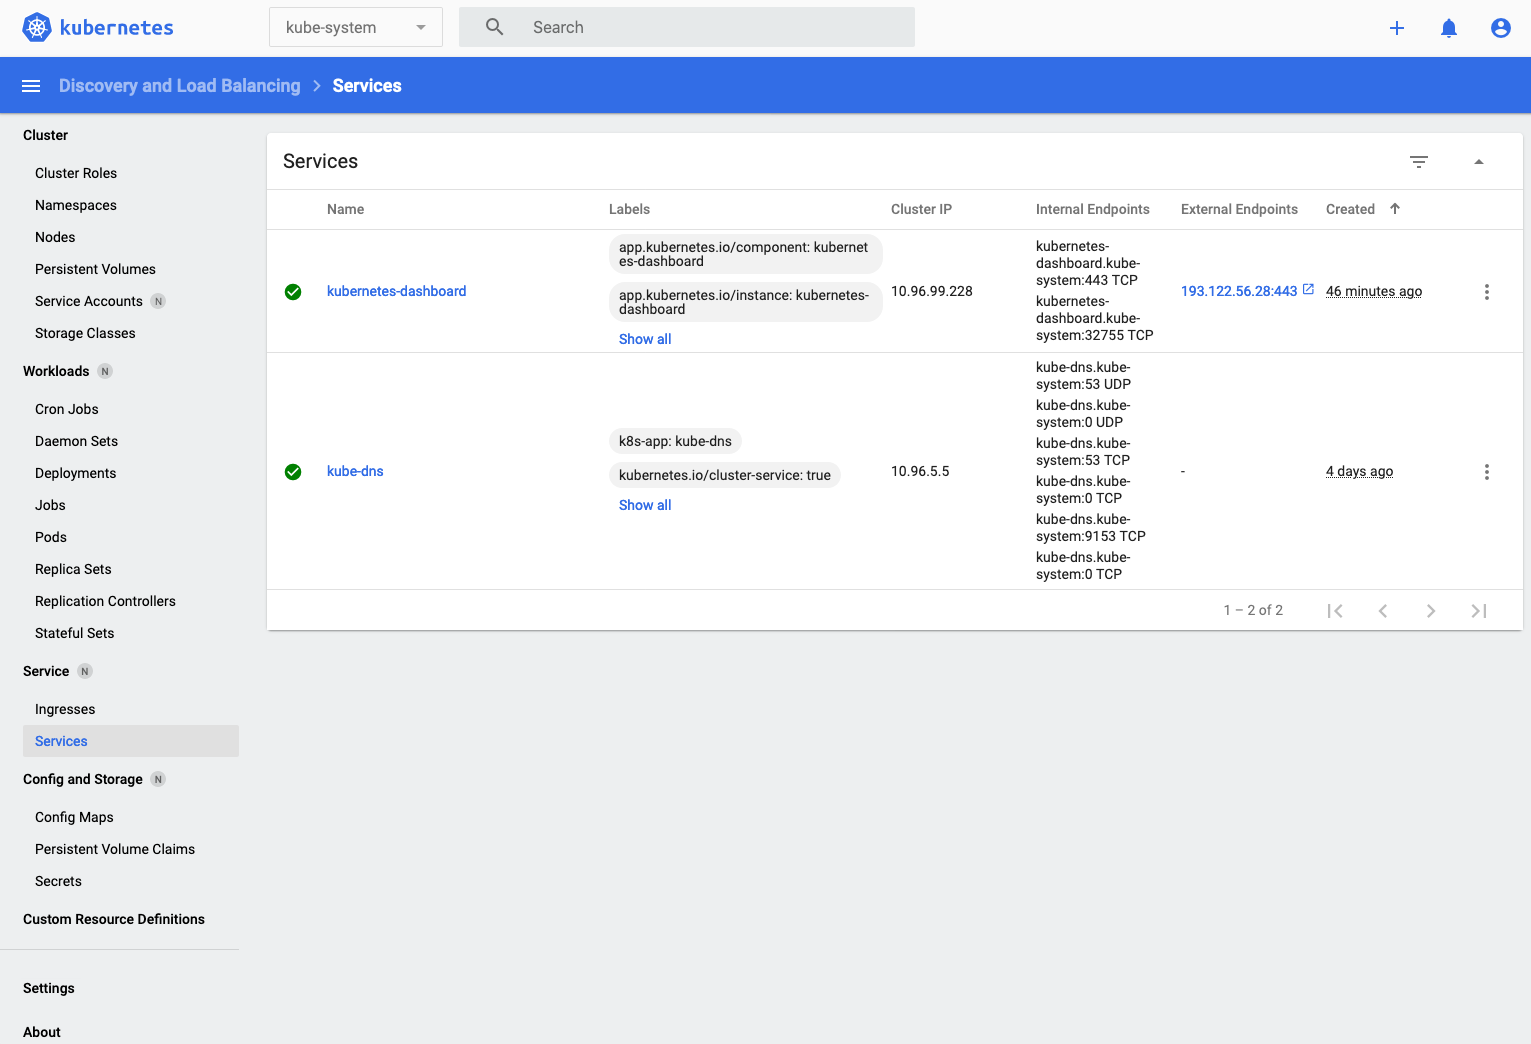Go to previous page of results
Viewport: 1531px width, 1044px height.
(1383, 611)
